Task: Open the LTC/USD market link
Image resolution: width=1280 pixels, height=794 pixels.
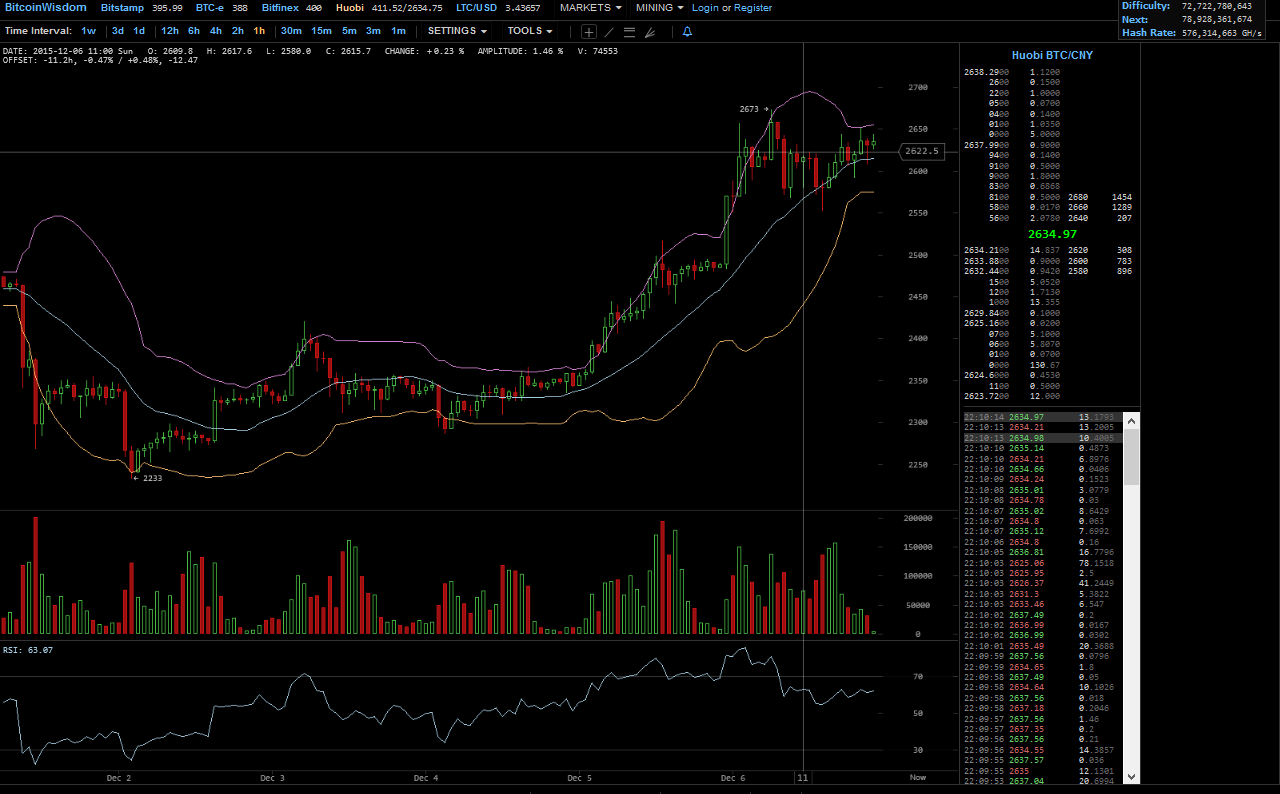Action: click(x=478, y=7)
